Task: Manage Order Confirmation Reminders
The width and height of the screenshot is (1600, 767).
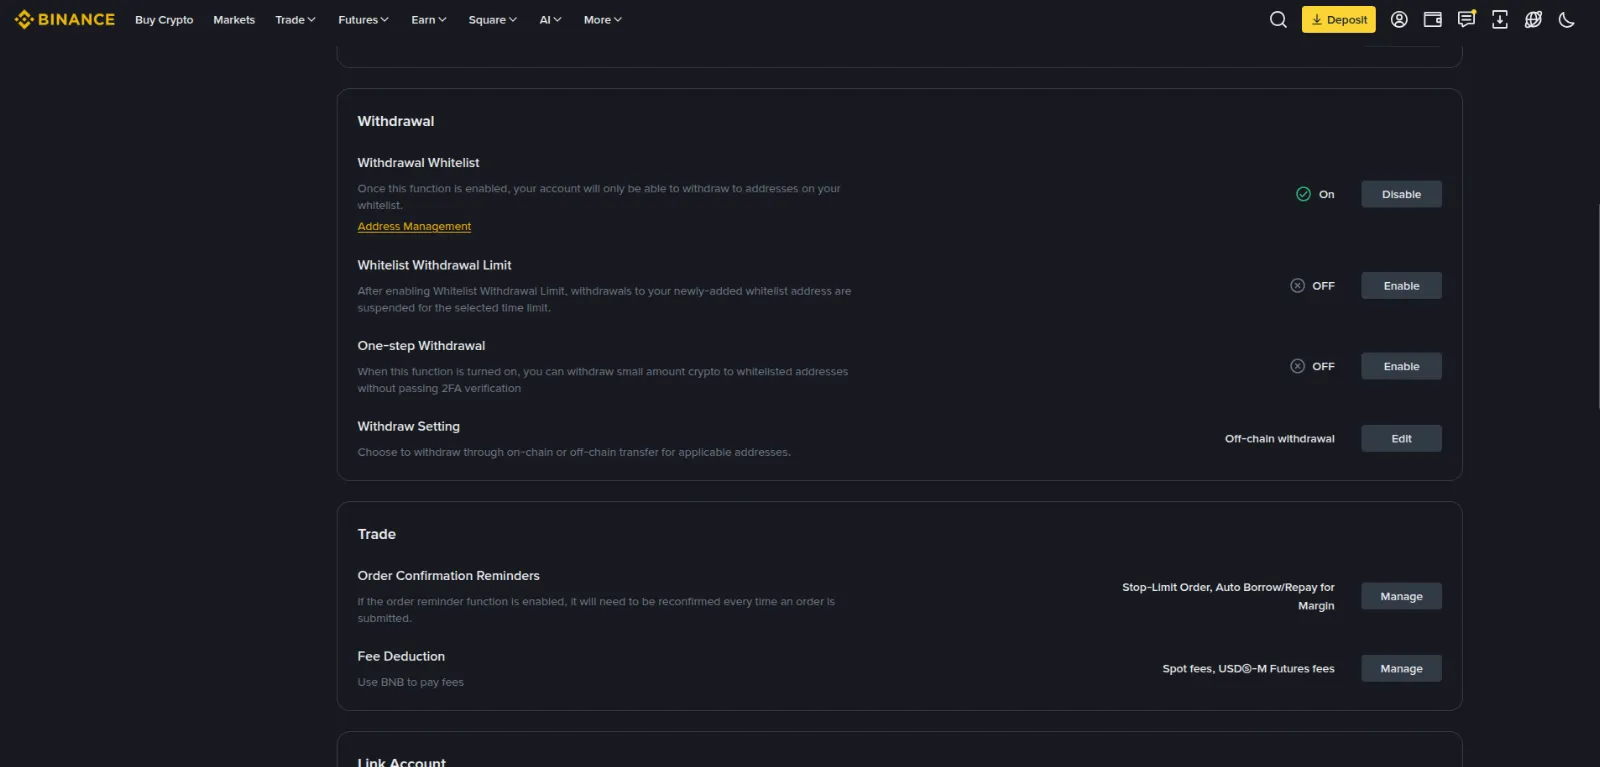Action: tap(1401, 596)
